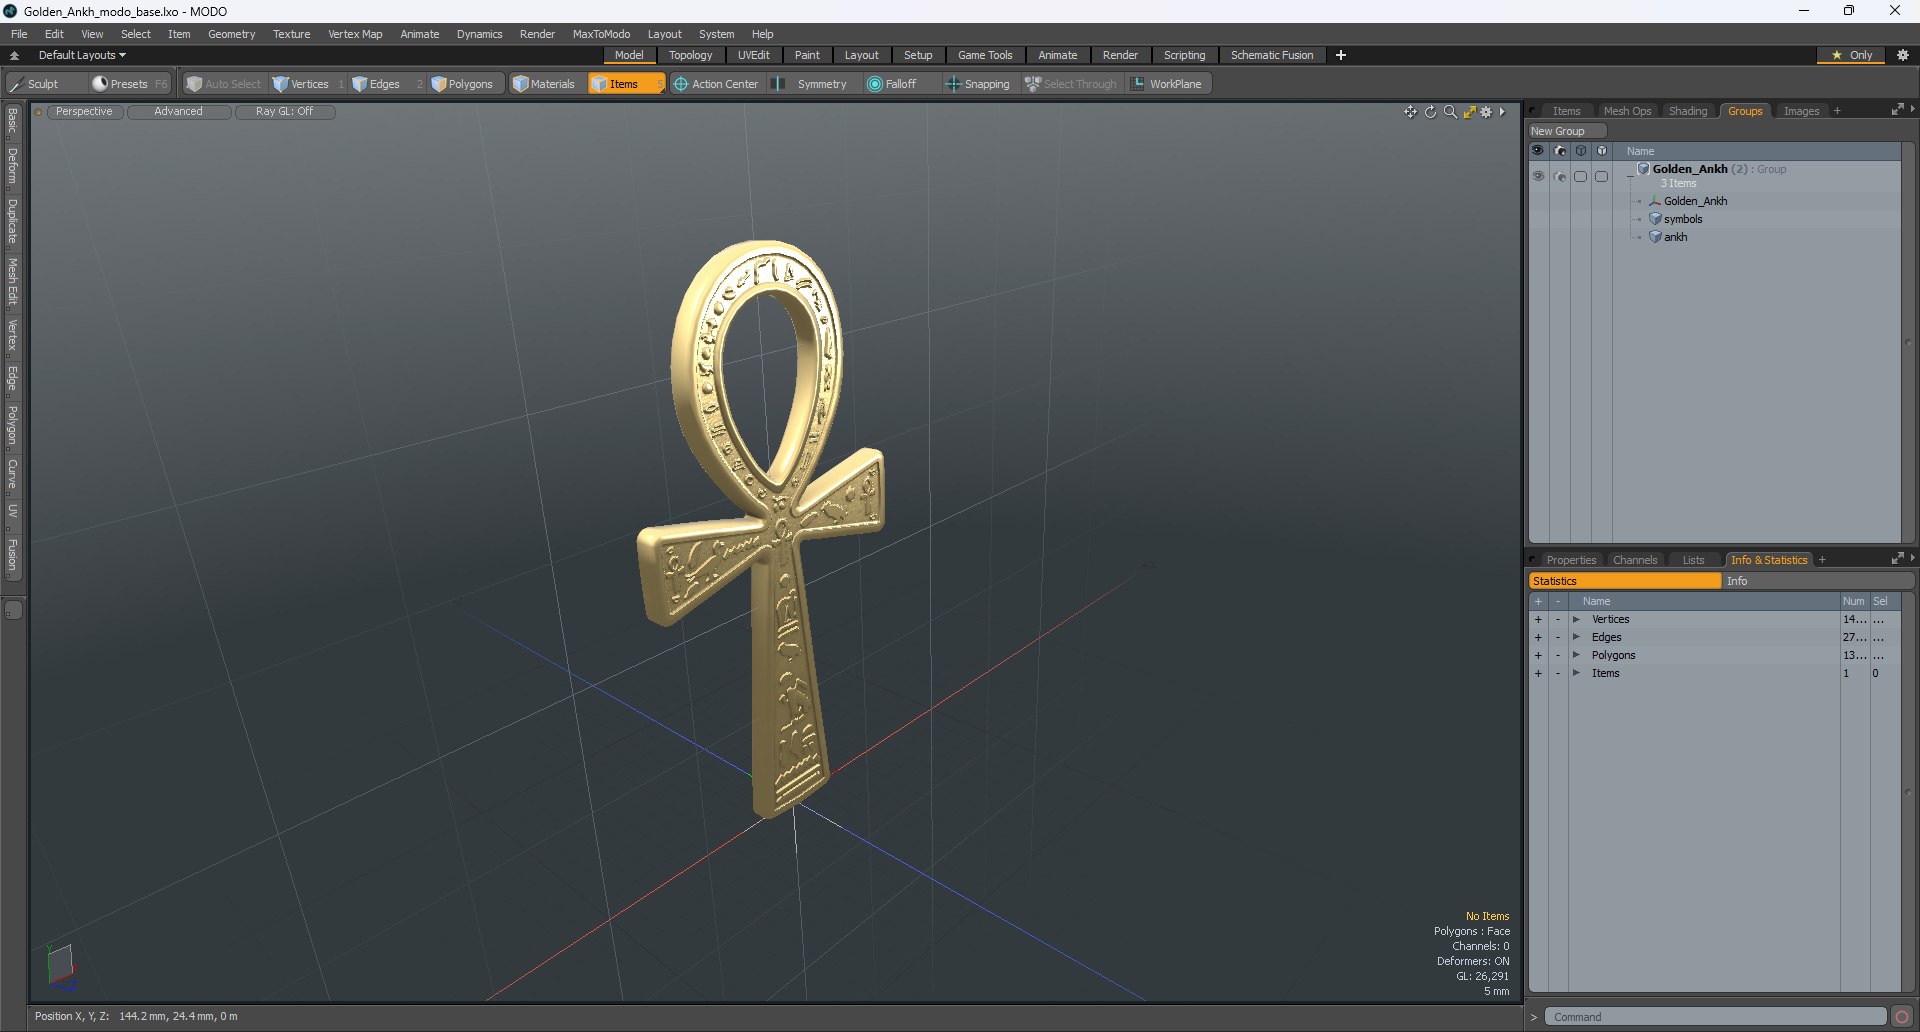Click the viewport rotate control icon
The height and width of the screenshot is (1032, 1920).
point(1430,112)
